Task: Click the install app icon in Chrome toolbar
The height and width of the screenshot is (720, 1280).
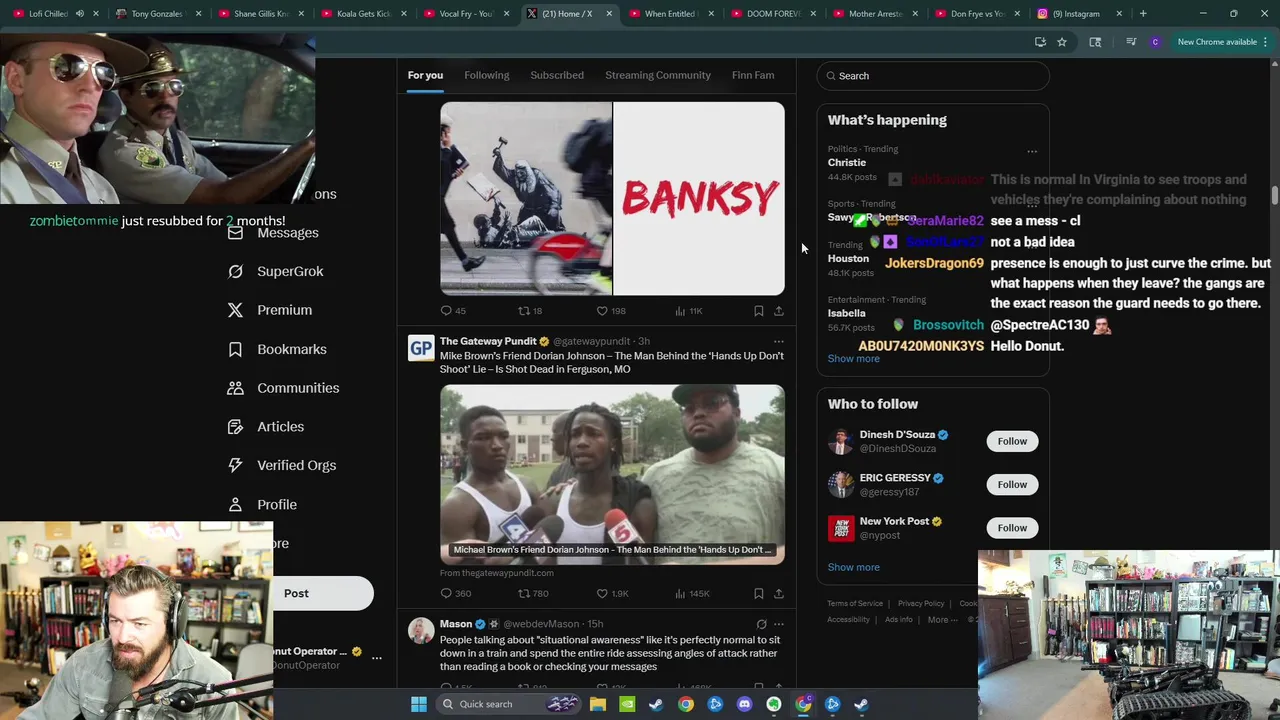Action: click(x=1040, y=42)
